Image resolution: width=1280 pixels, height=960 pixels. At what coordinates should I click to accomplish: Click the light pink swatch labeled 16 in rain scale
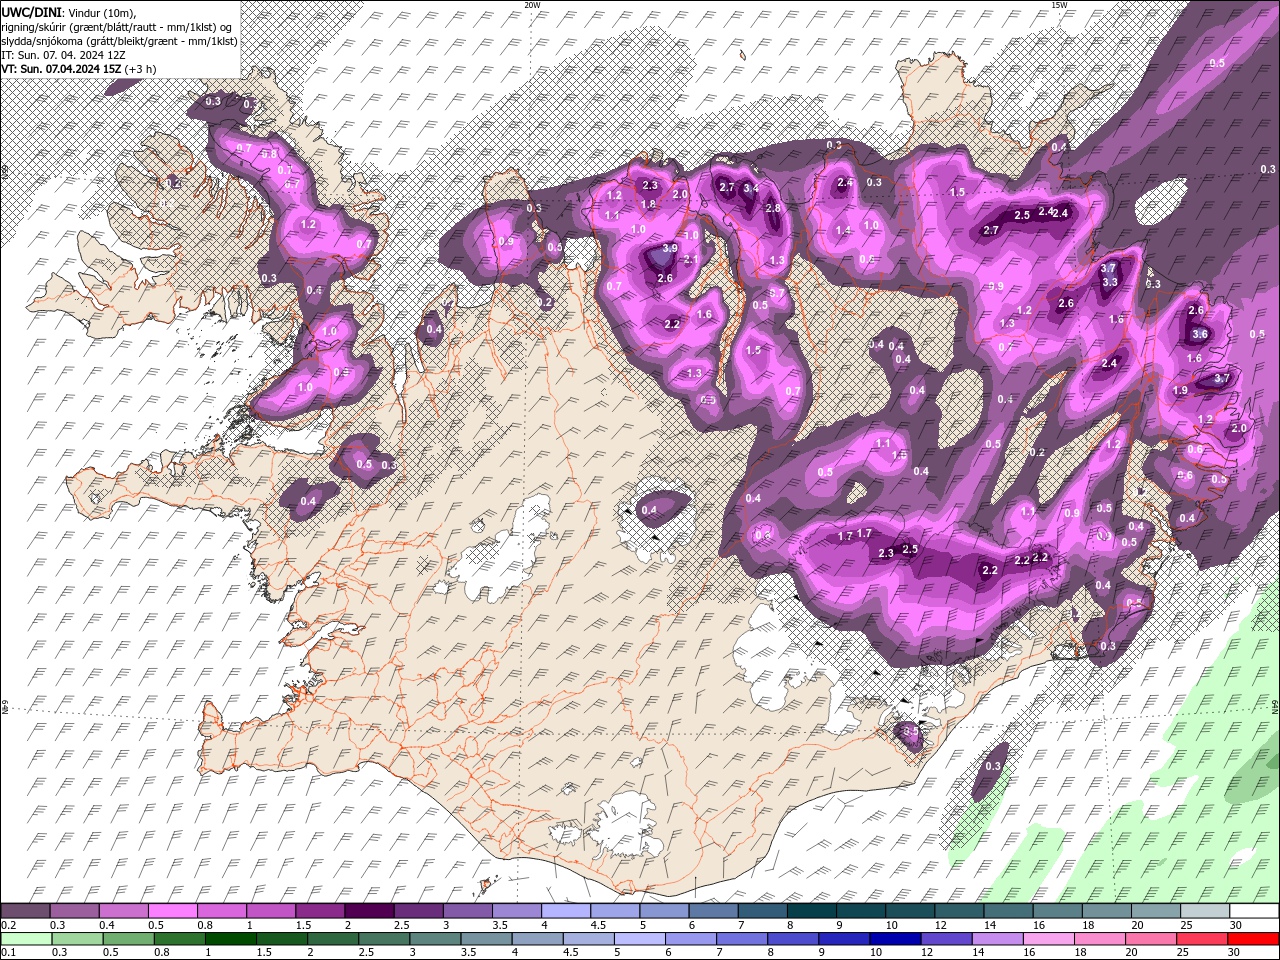pyautogui.click(x=1048, y=940)
